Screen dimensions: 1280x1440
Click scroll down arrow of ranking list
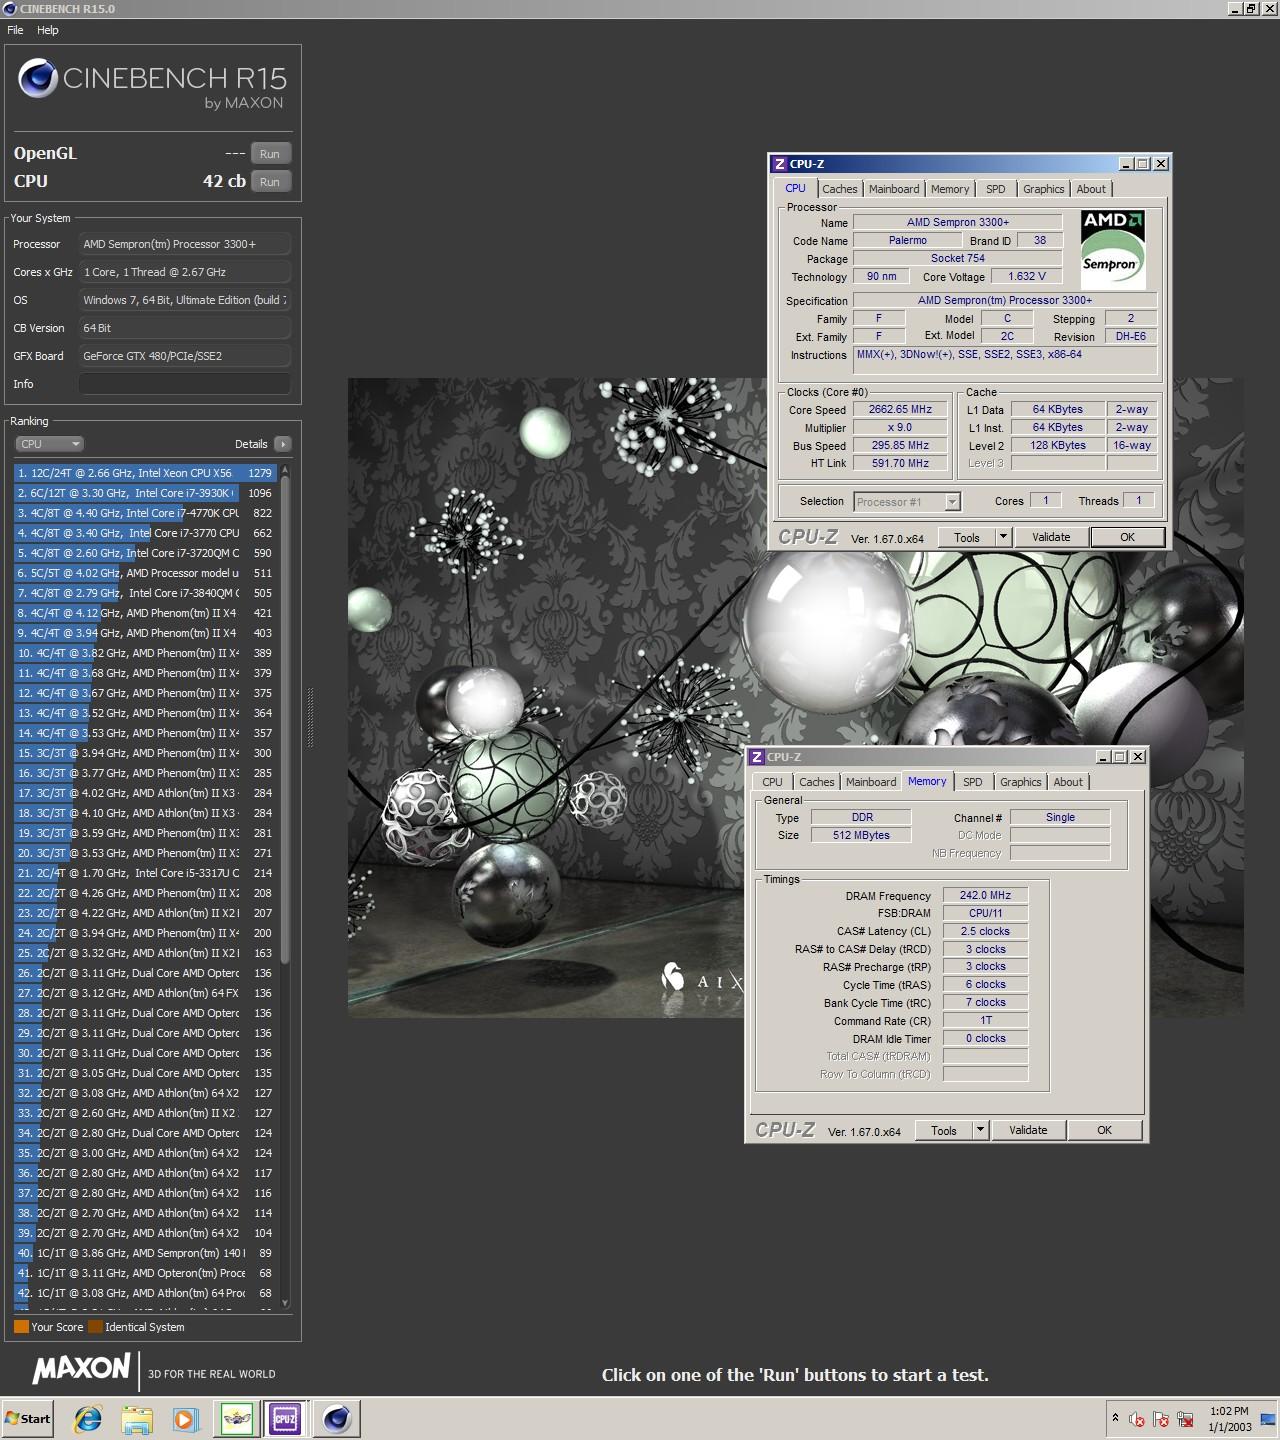click(x=285, y=1302)
